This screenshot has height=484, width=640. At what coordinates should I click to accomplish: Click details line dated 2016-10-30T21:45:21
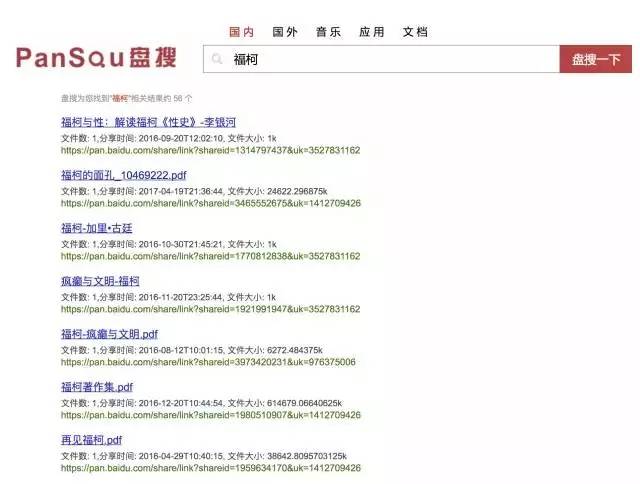tap(169, 244)
